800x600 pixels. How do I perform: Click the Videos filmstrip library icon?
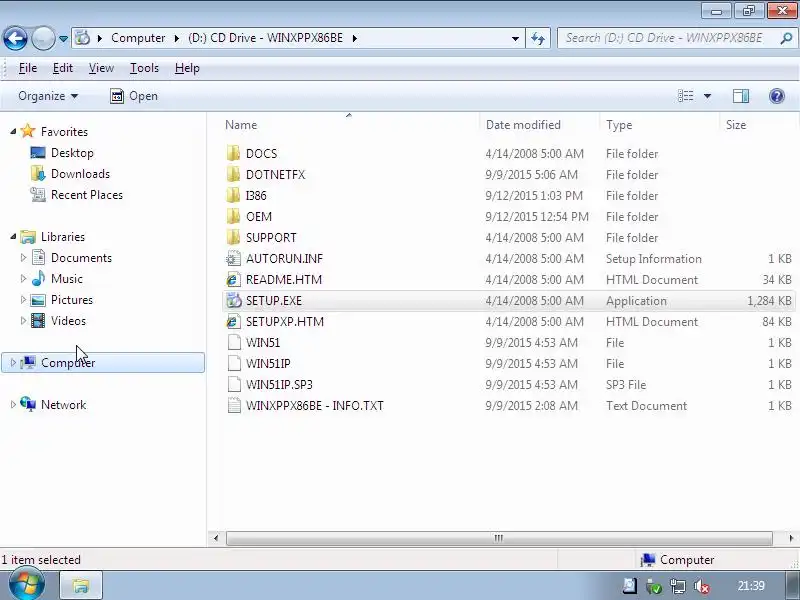tap(38, 320)
